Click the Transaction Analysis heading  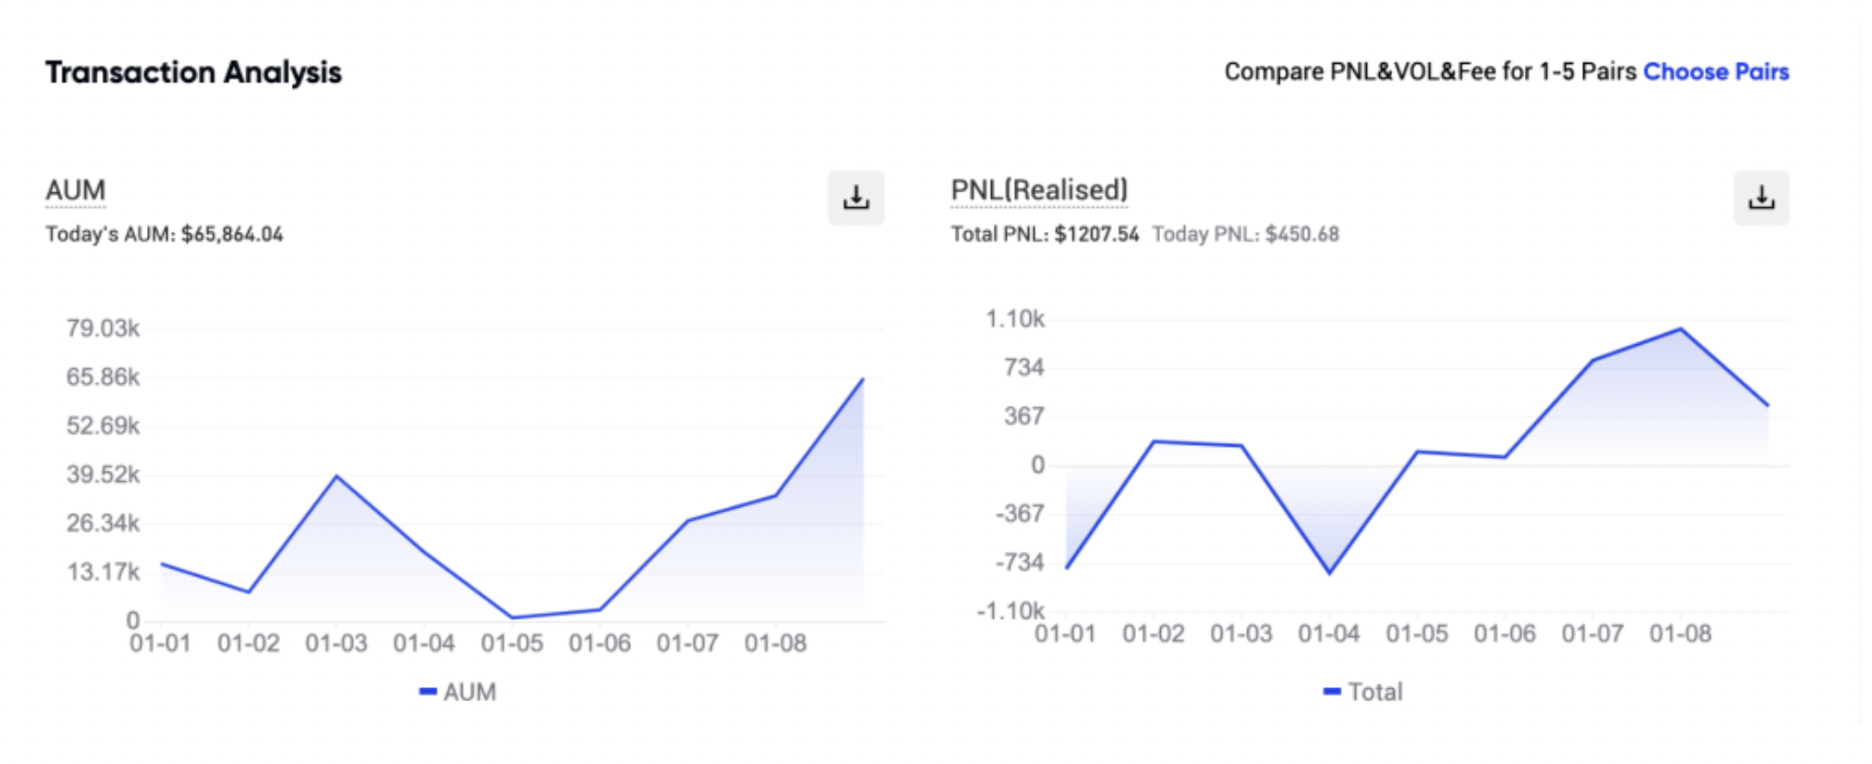[193, 72]
